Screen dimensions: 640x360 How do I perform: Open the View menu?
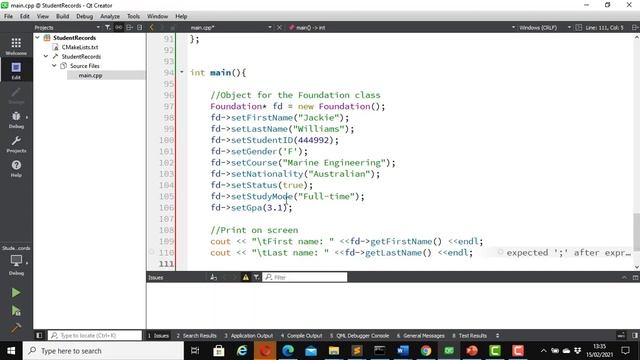pyautogui.click(x=42, y=16)
